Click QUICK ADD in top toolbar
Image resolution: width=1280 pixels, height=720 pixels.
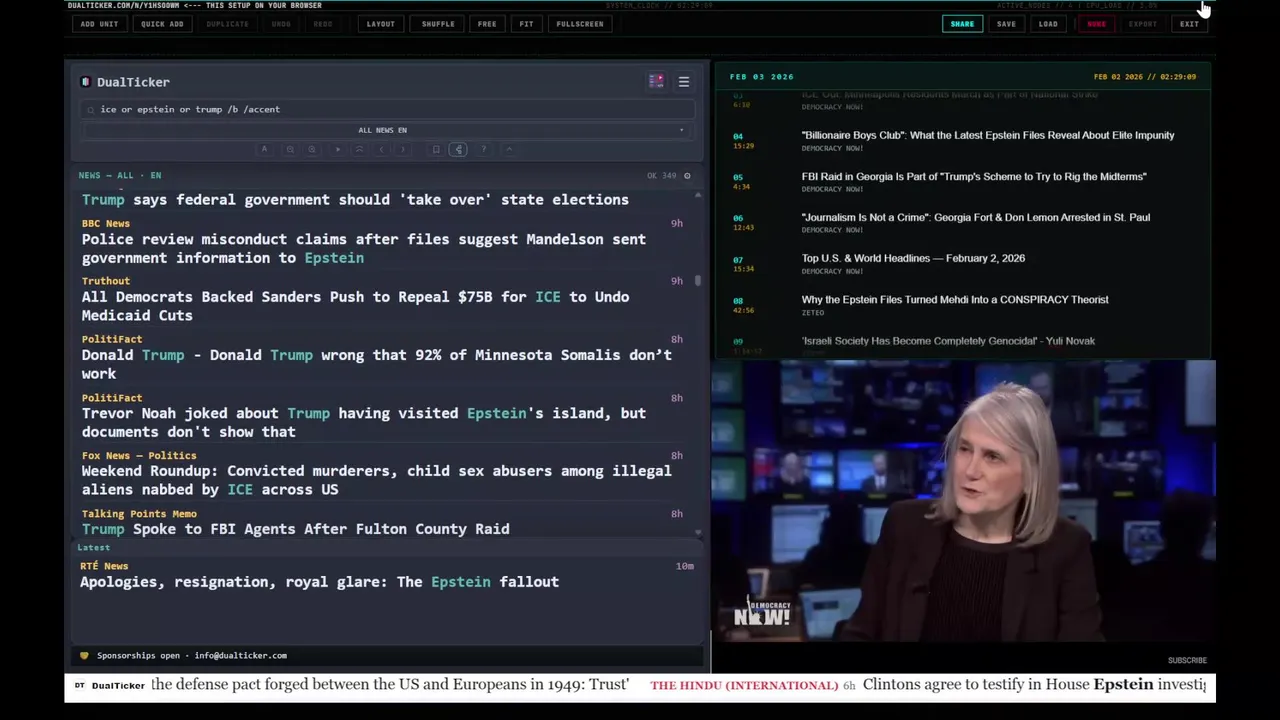pos(162,24)
